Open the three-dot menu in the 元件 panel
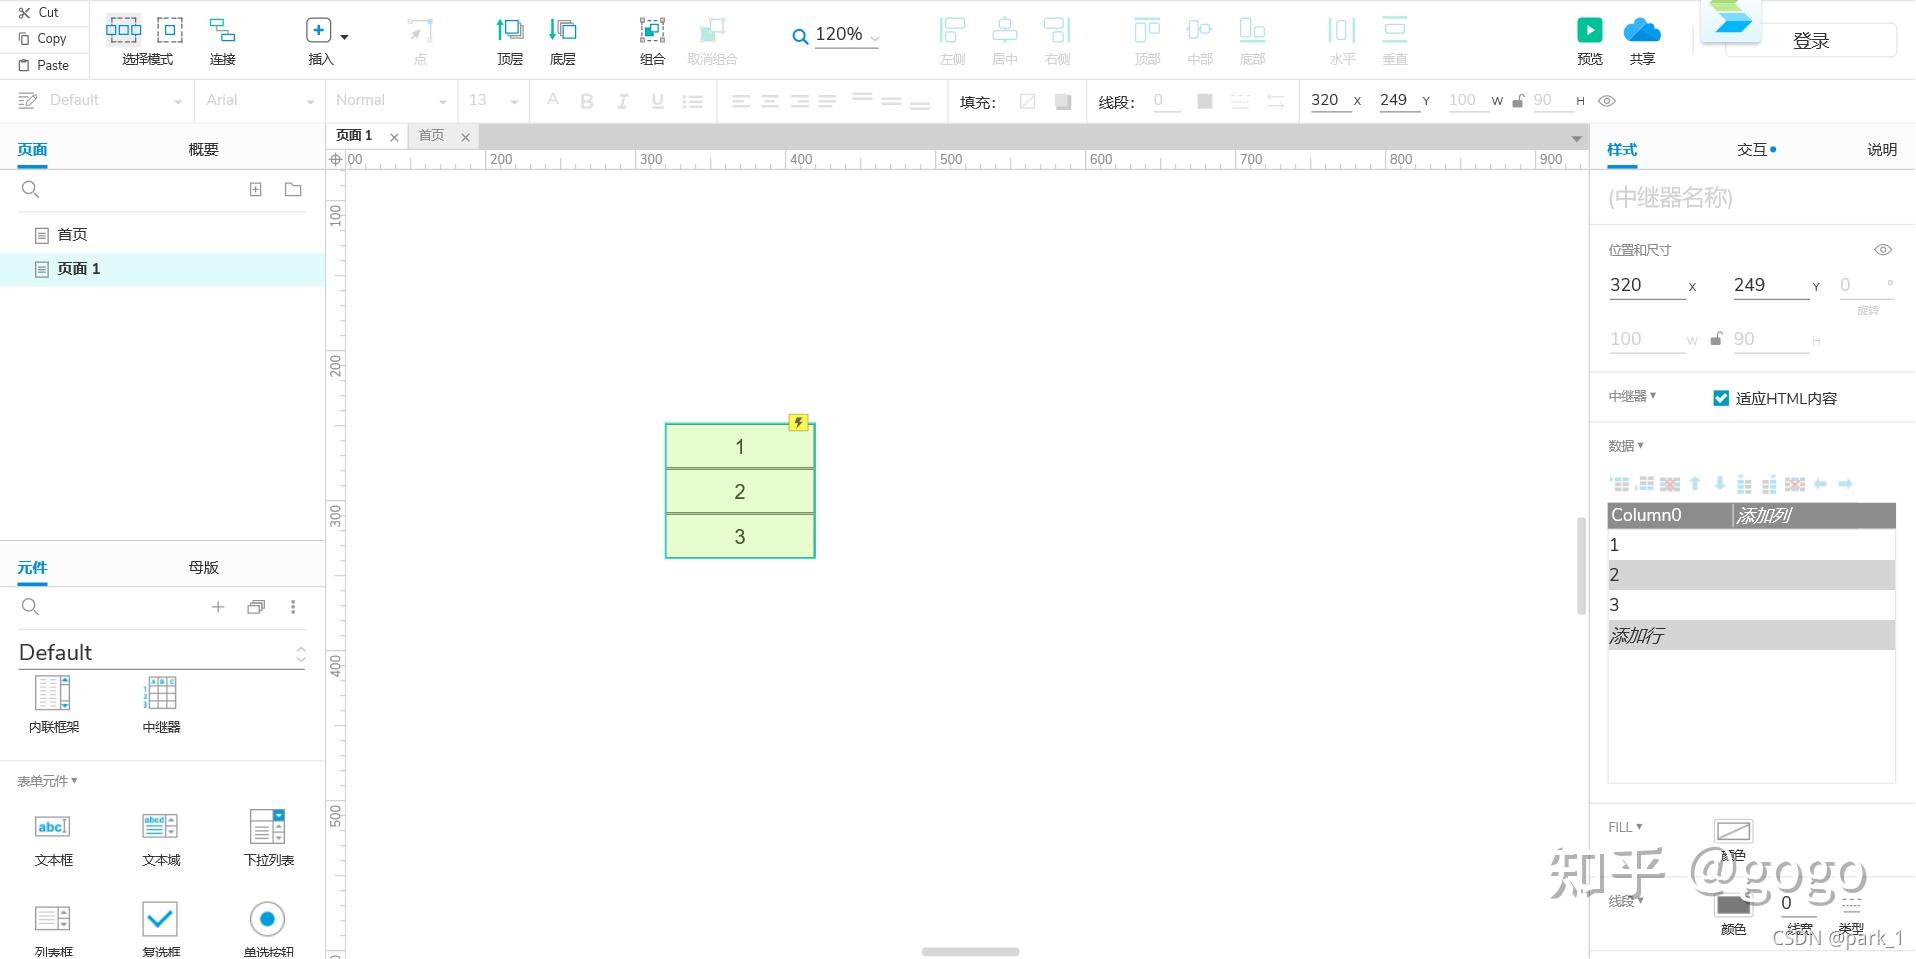Viewport: 1916px width, 959px height. pos(293,606)
